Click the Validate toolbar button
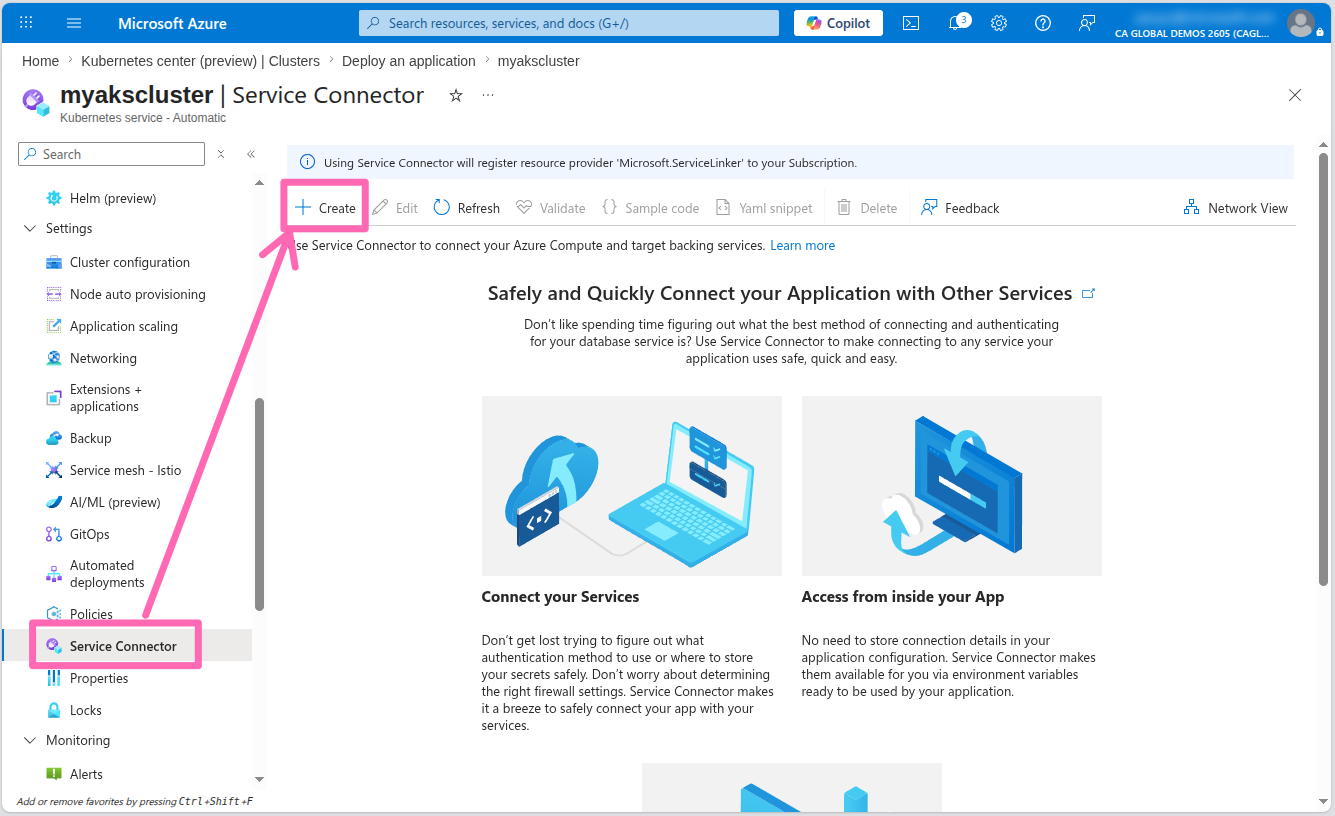 (x=550, y=208)
